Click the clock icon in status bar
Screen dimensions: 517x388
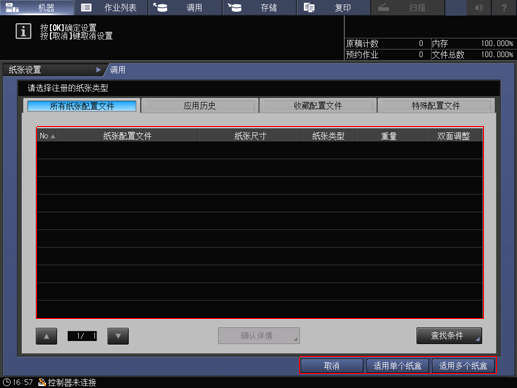coord(7,382)
